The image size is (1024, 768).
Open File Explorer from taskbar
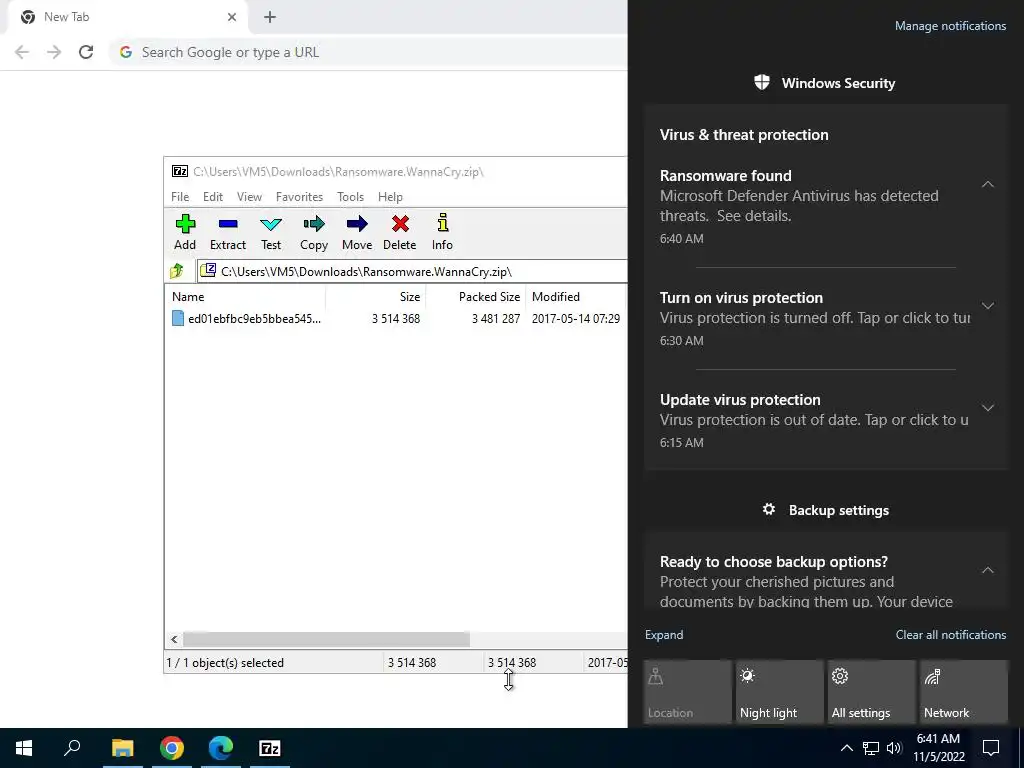pyautogui.click(x=122, y=748)
